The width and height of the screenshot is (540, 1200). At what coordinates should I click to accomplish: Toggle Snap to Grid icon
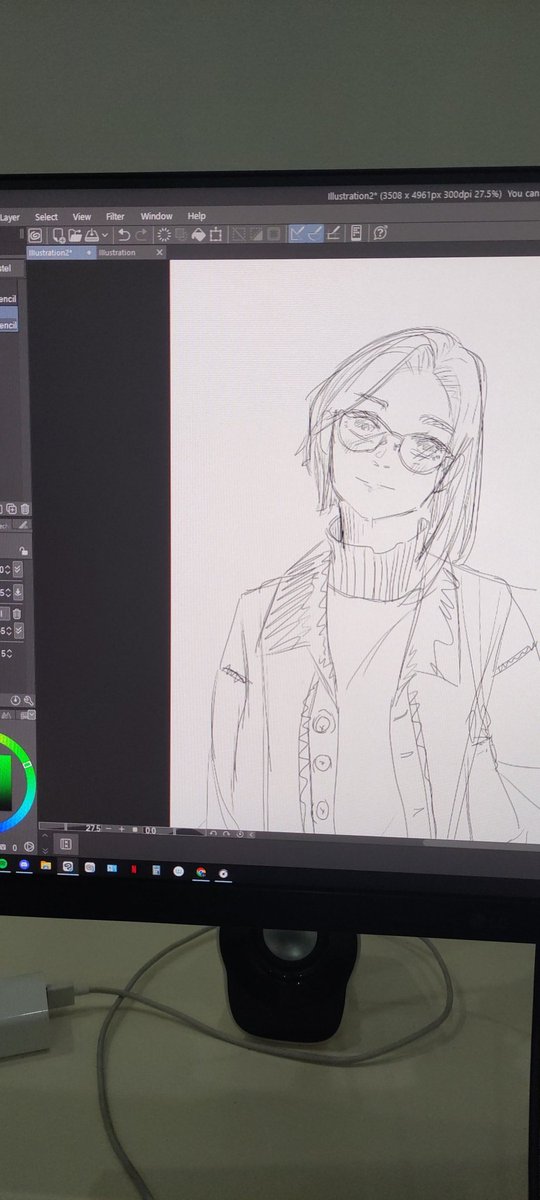tap(333, 234)
